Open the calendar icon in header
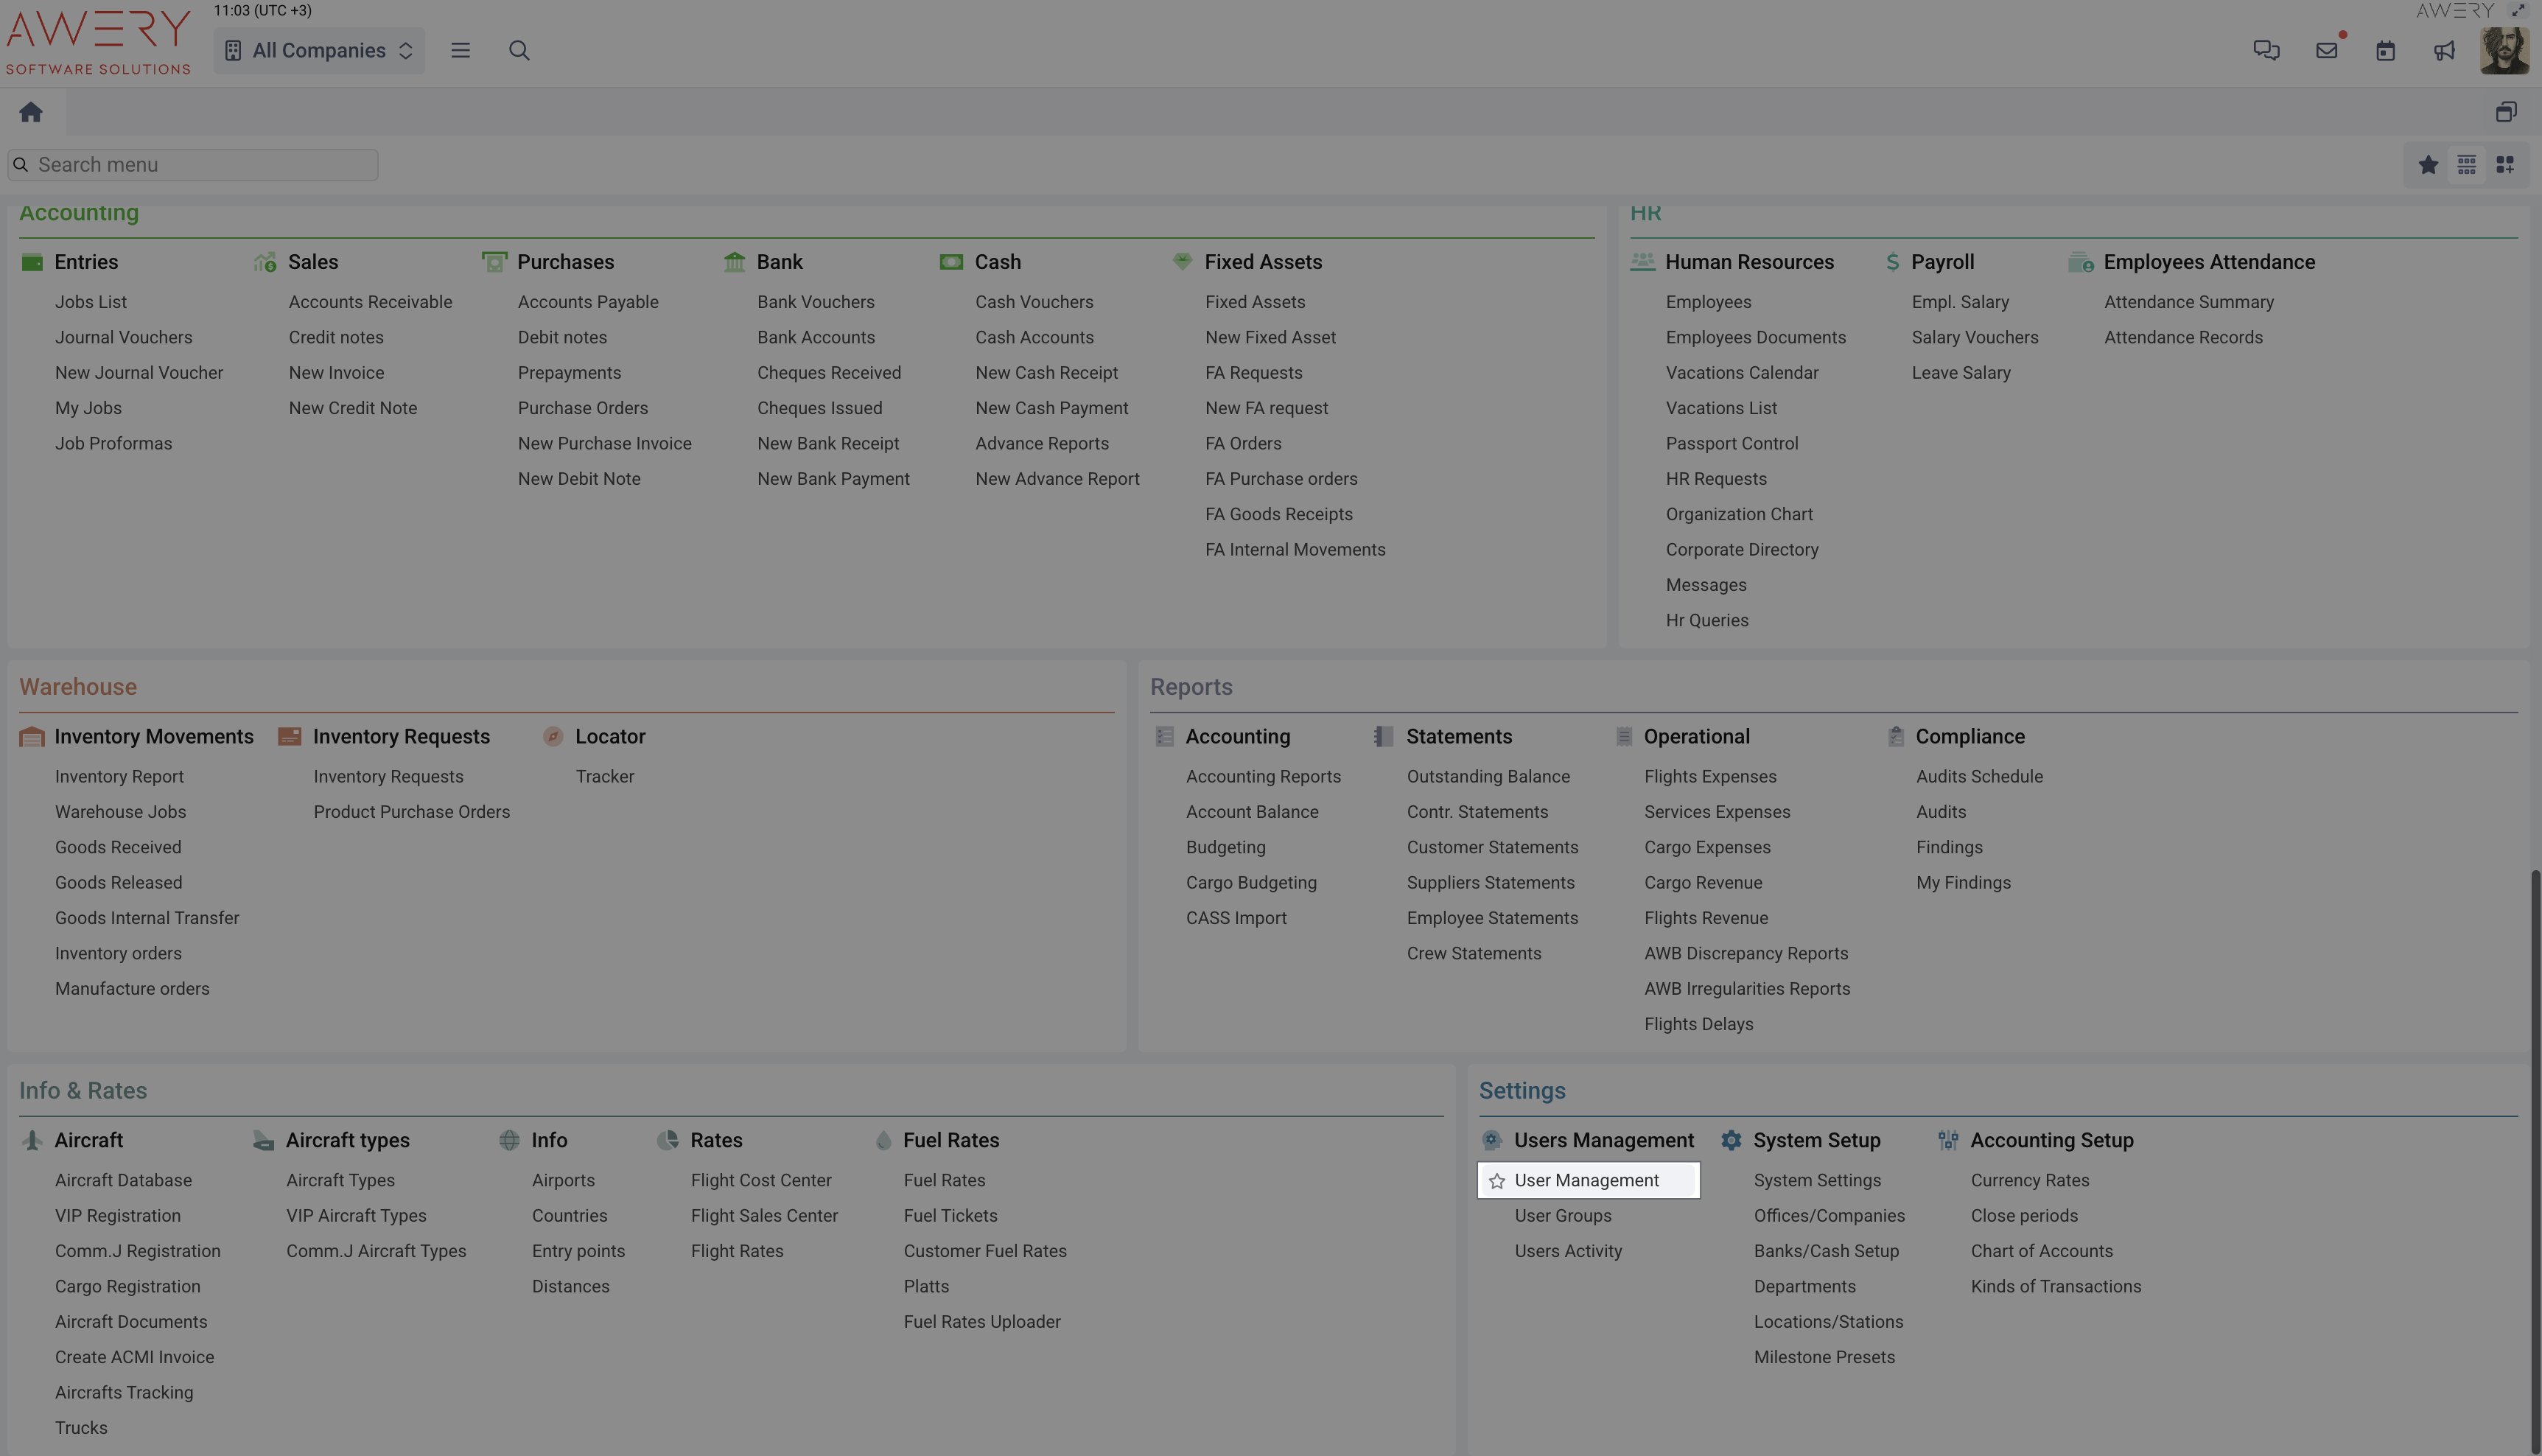The image size is (2542, 1456). (2385, 50)
